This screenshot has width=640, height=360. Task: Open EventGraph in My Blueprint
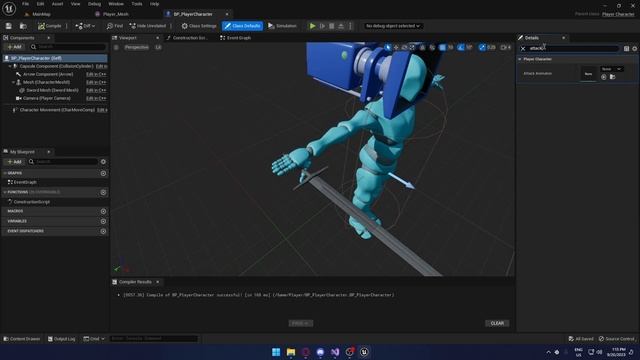click(22, 182)
